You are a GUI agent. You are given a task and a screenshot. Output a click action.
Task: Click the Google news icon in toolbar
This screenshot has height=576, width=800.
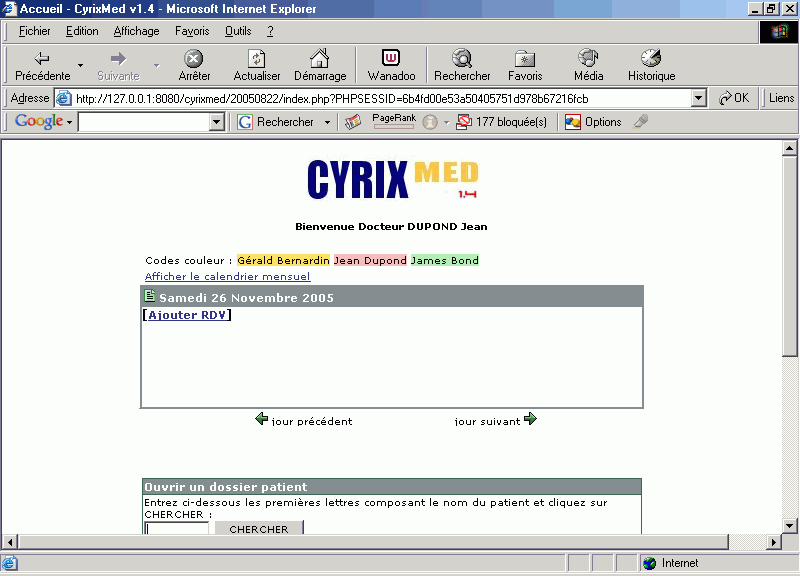point(353,122)
